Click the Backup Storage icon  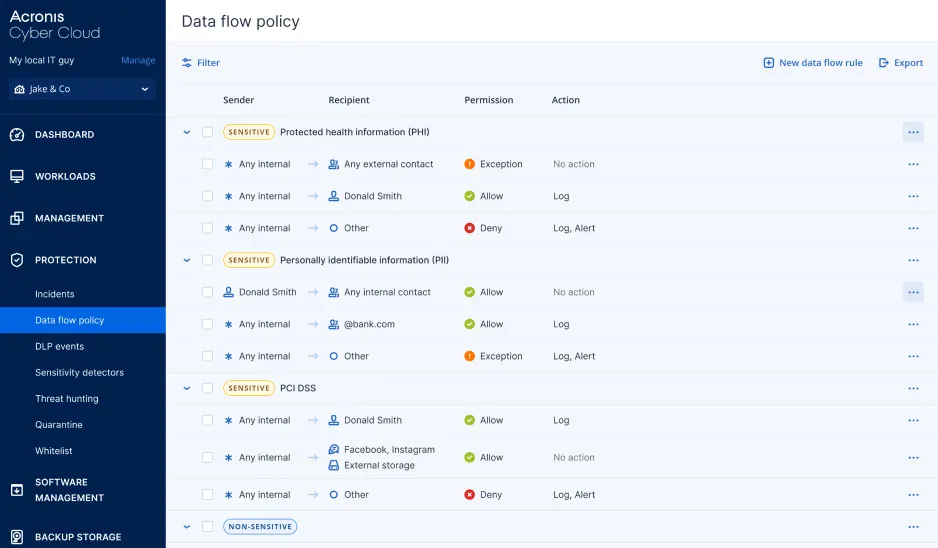coord(17,537)
